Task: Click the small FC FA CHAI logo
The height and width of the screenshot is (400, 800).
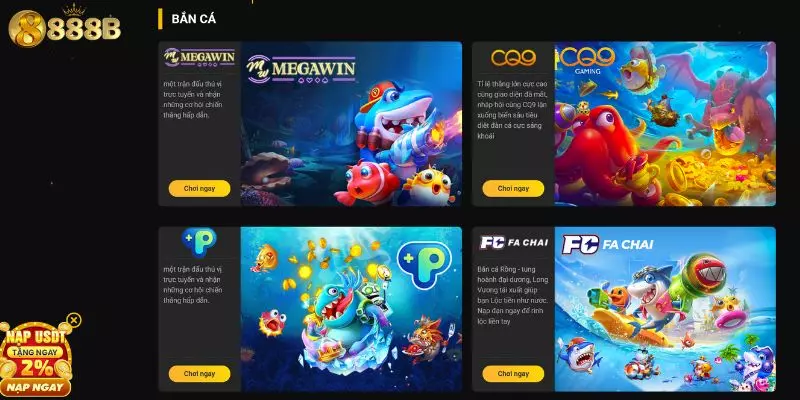Action: [513, 242]
